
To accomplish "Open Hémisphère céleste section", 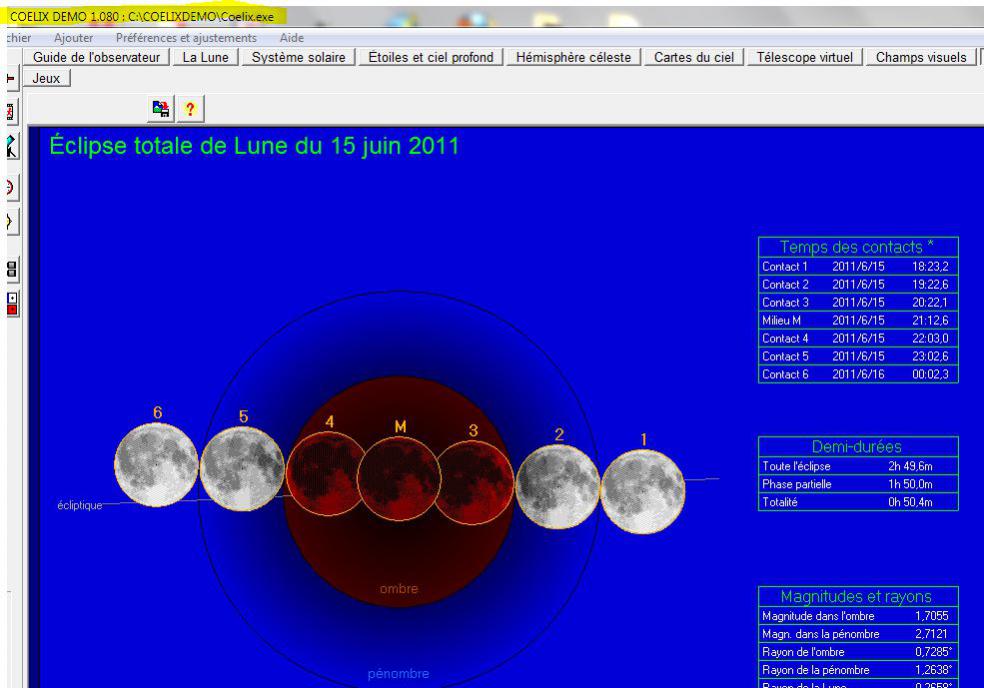I will coord(574,57).
